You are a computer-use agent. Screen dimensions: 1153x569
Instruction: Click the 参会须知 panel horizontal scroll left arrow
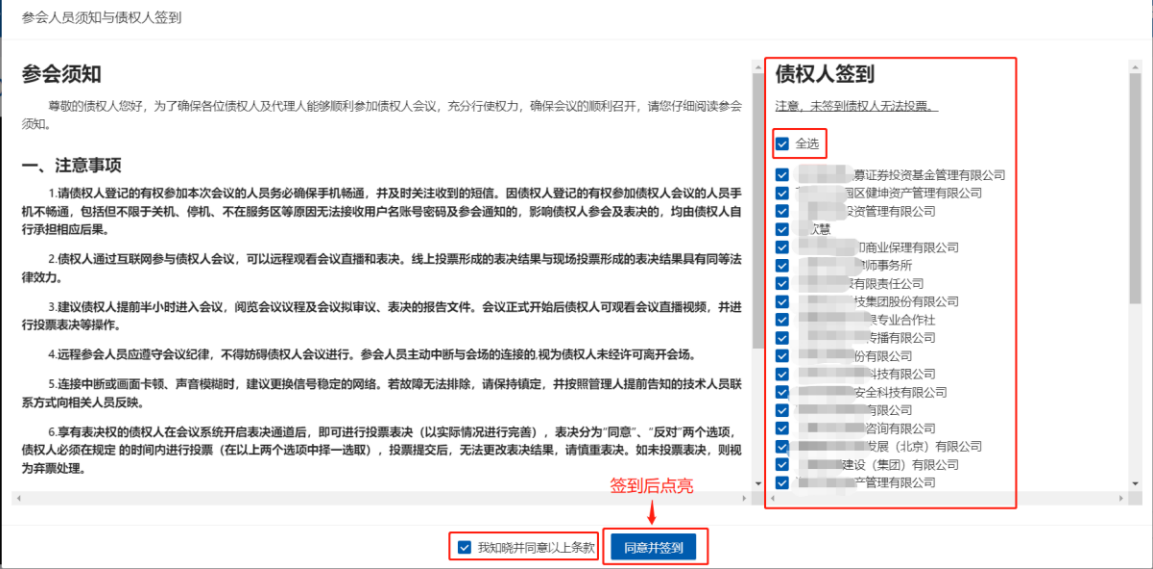click(17, 497)
